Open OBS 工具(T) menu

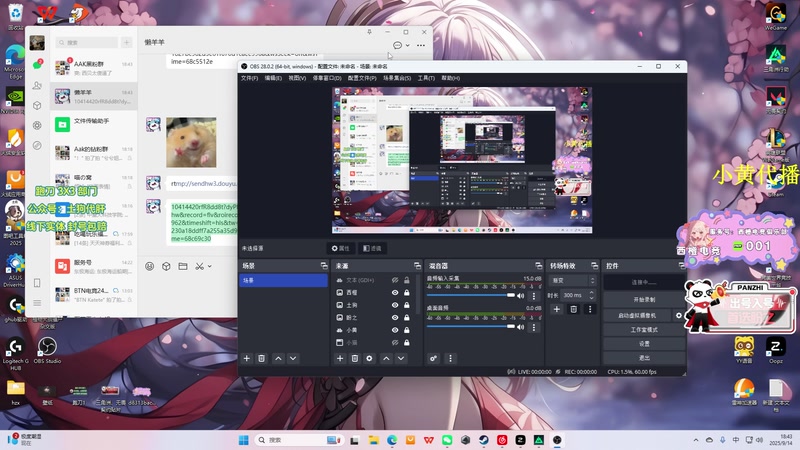coord(426,78)
